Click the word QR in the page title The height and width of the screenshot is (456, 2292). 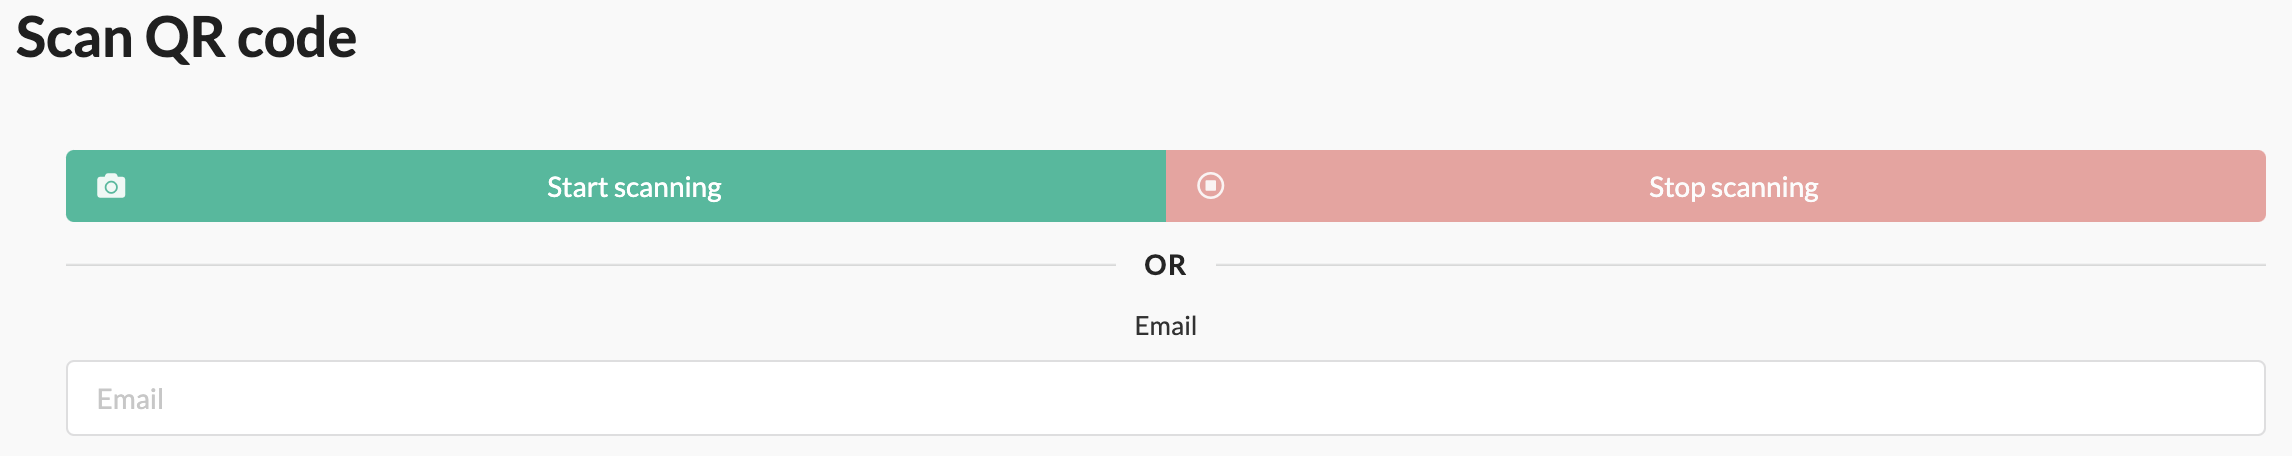click(185, 38)
